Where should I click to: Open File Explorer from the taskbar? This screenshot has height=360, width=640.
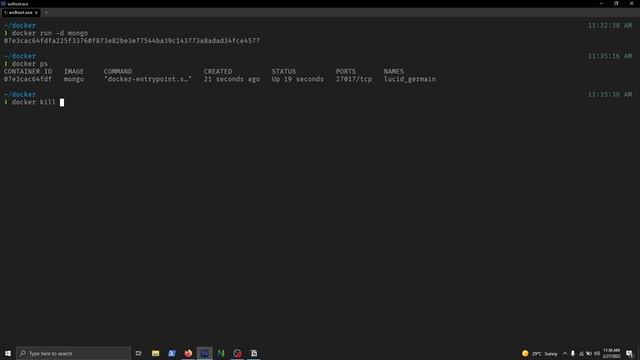click(156, 353)
